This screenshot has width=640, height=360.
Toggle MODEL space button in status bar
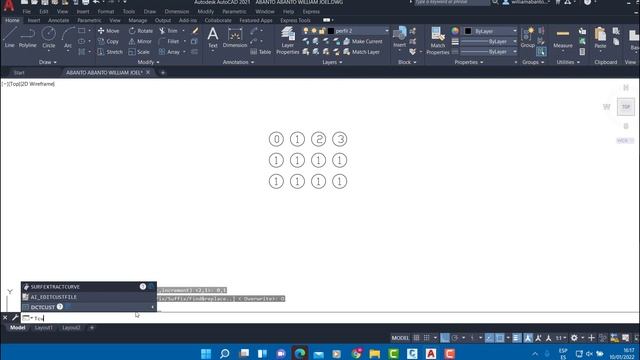[x=400, y=338]
